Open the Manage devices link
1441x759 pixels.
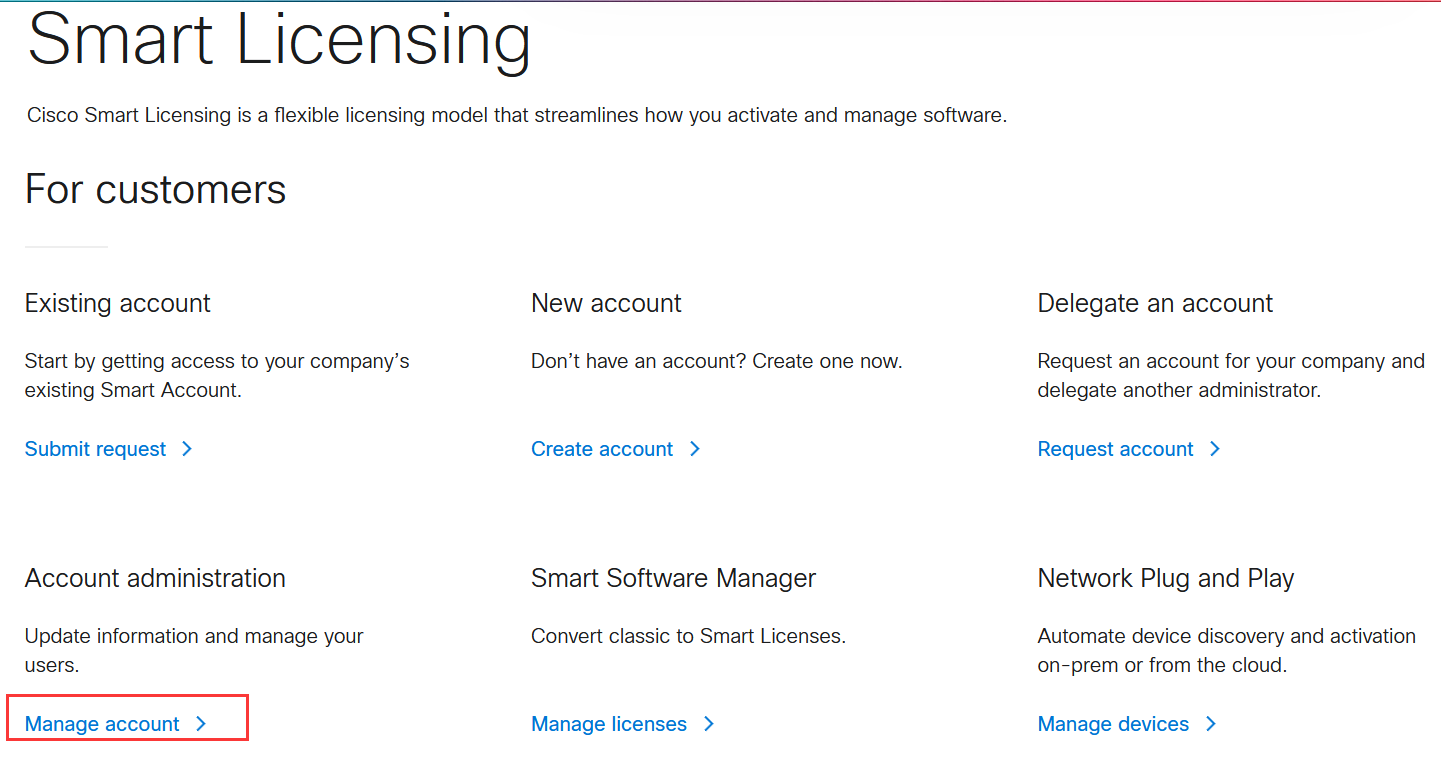click(1113, 724)
